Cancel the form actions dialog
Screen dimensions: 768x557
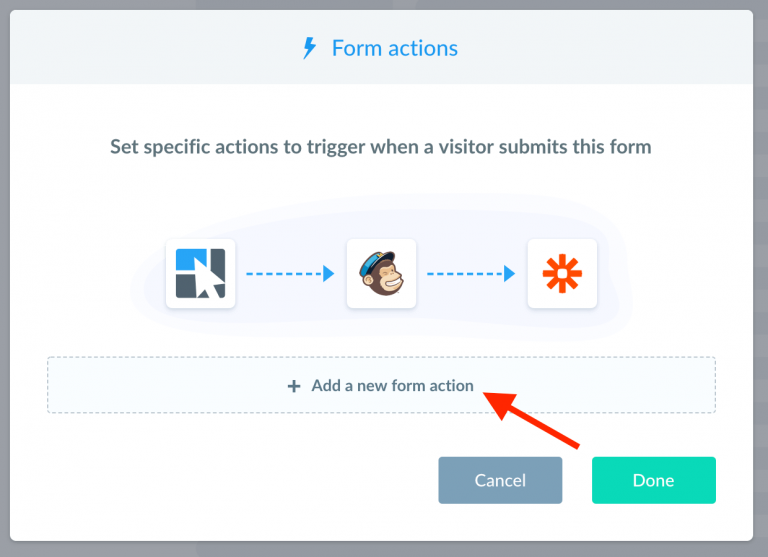click(500, 480)
